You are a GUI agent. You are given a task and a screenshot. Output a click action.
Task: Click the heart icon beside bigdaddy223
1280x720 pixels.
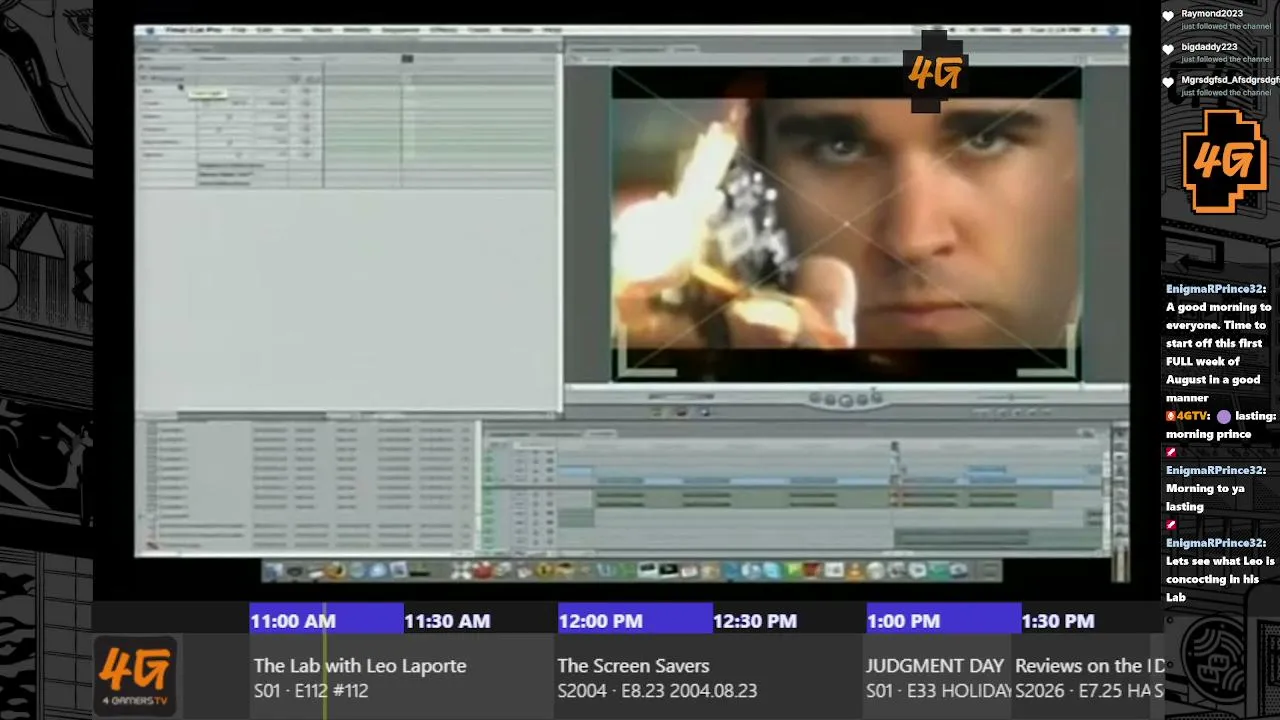pos(1168,49)
